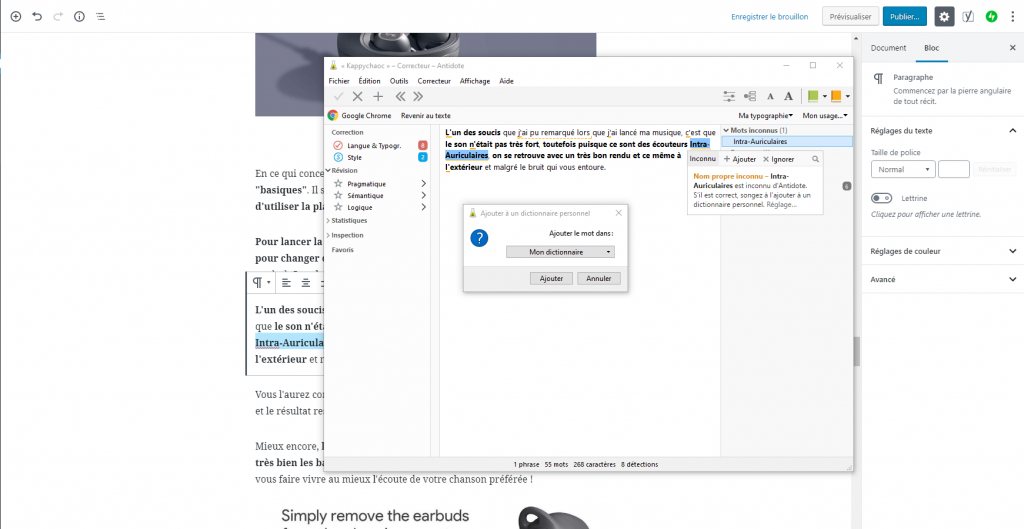1024x529 pixels.
Task: Go to the next detection double-arrow
Action: click(418, 96)
